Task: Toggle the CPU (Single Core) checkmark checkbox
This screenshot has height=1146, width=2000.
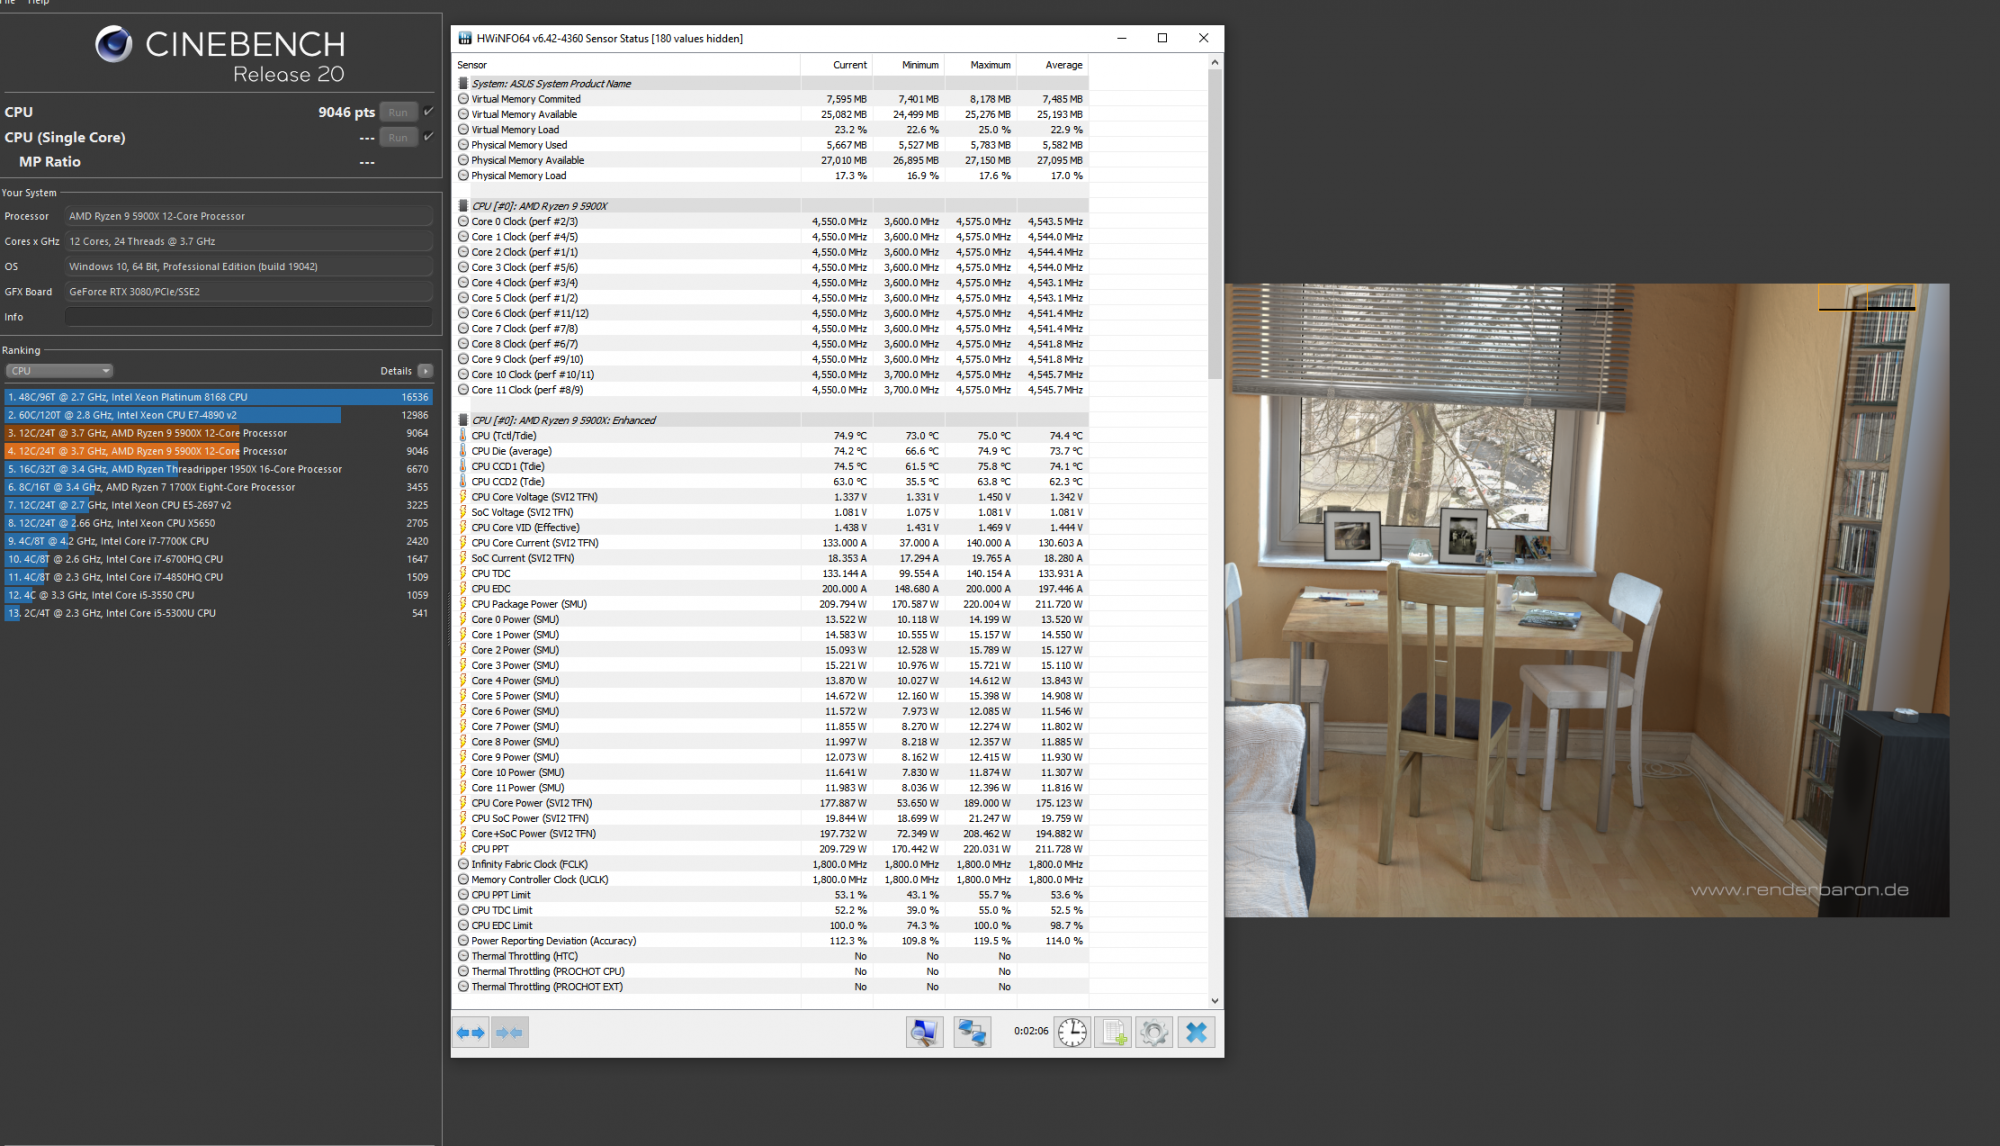Action: click(x=429, y=136)
